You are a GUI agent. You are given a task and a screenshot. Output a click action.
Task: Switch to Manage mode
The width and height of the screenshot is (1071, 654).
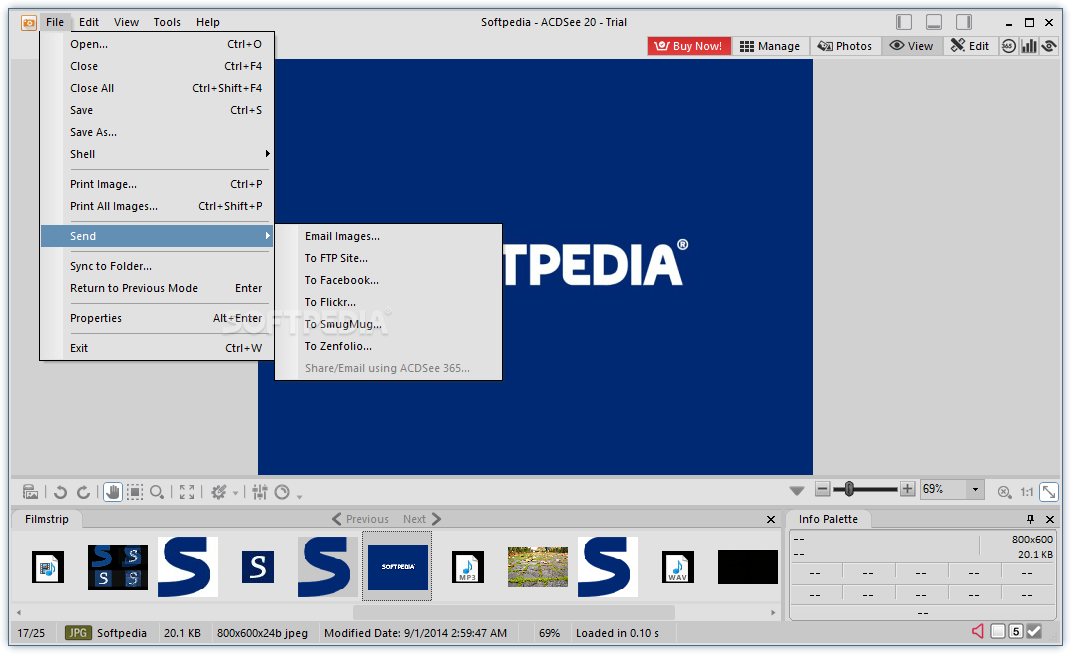coord(770,46)
